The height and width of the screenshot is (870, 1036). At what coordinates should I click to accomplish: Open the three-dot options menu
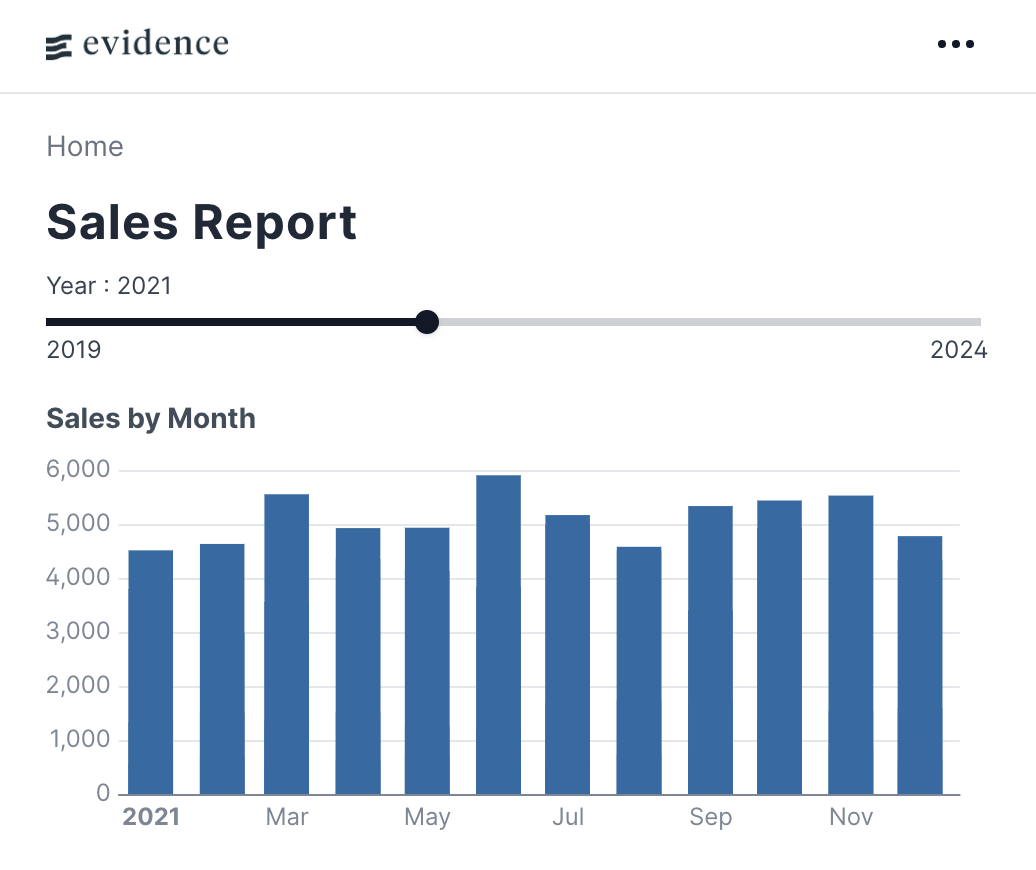[x=955, y=44]
